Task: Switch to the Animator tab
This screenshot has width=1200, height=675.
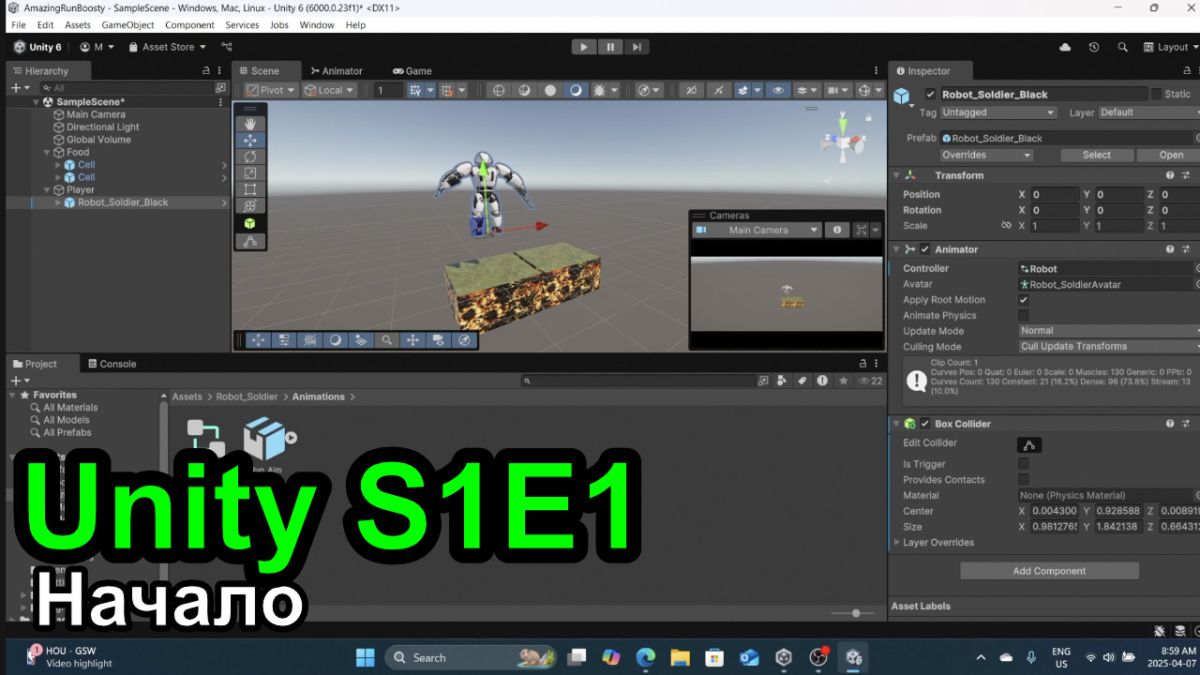Action: point(336,71)
